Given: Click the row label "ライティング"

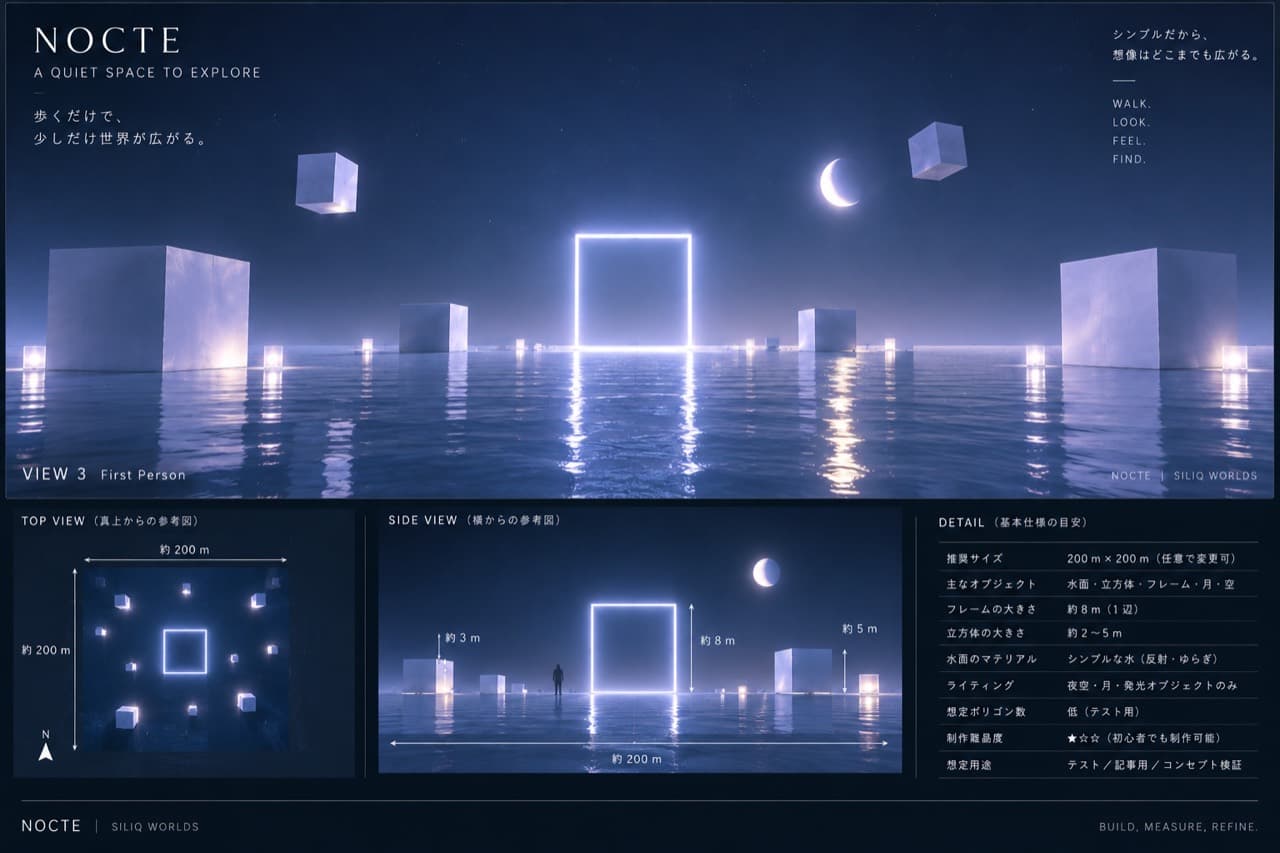Looking at the screenshot, I should (980, 686).
